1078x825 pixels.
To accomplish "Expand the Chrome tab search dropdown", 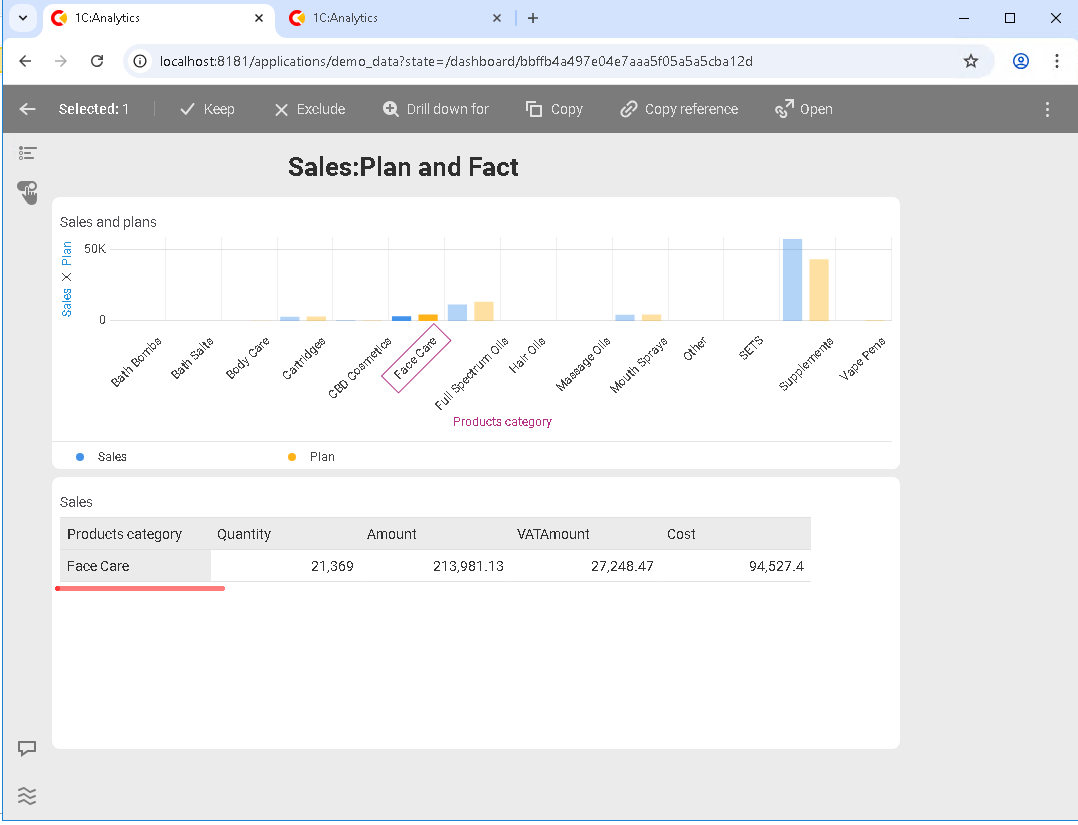I will coord(22,18).
